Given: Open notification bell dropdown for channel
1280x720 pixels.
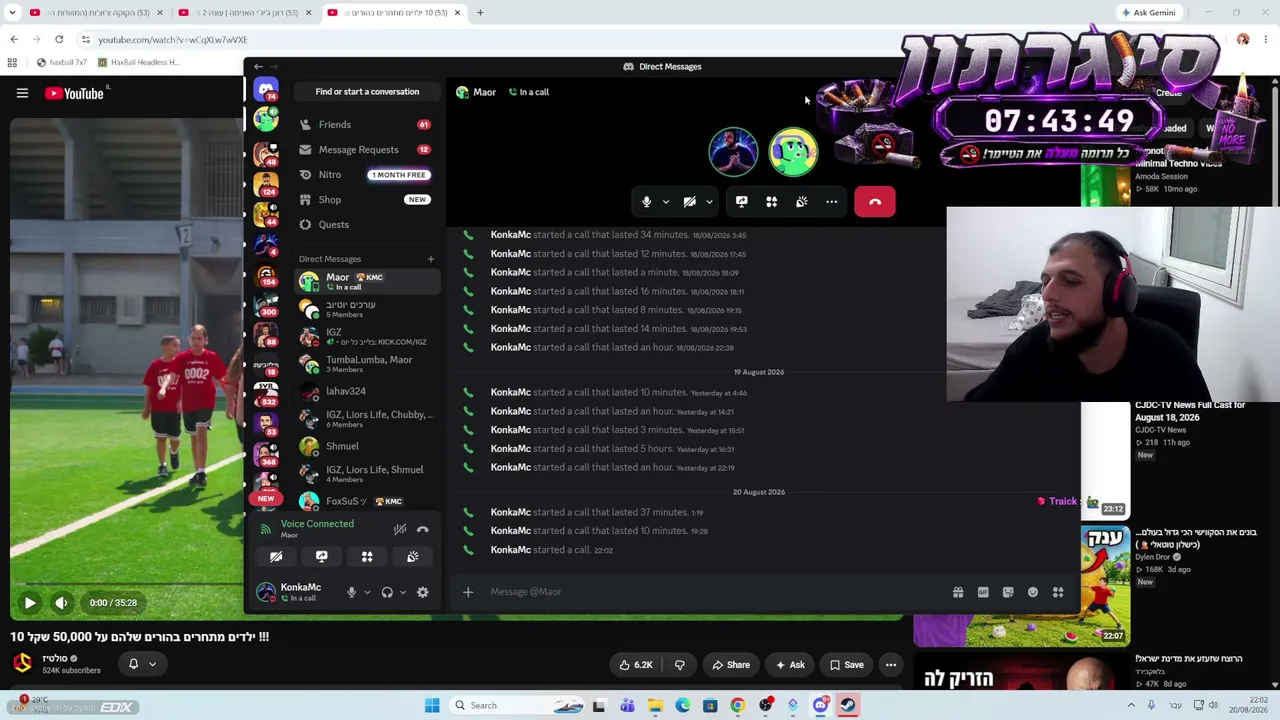Looking at the screenshot, I should pos(141,663).
